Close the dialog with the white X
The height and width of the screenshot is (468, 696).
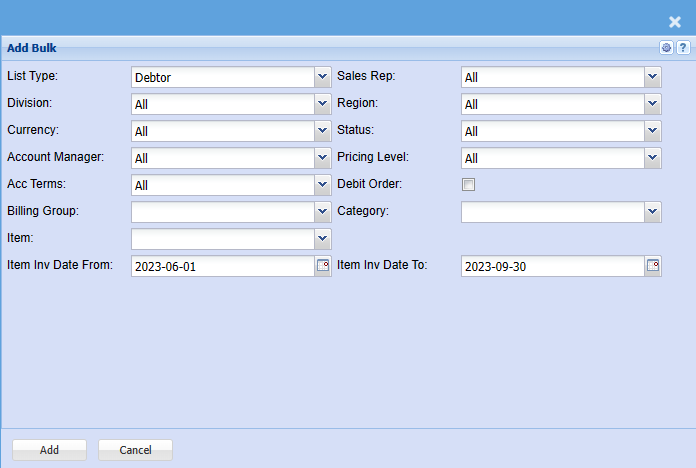(675, 22)
